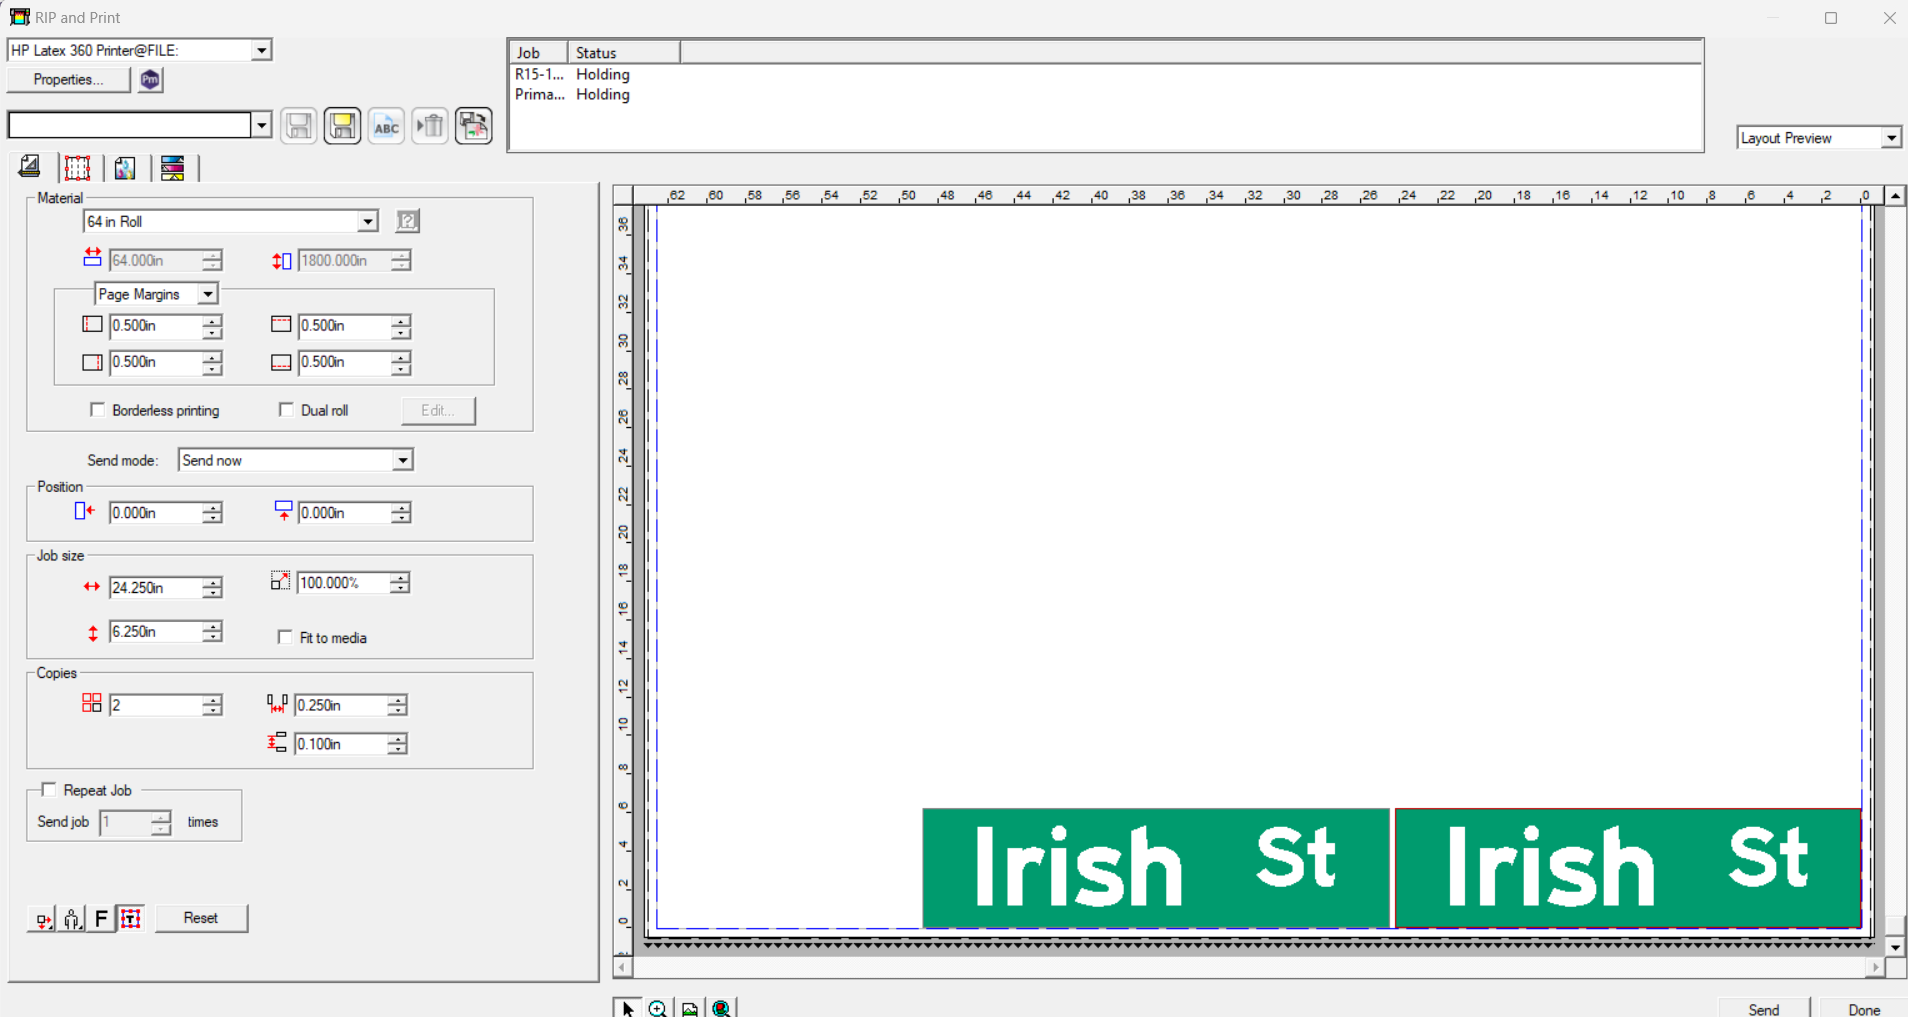Select the arrow pointer tool below the preview
The height and width of the screenshot is (1017, 1908).
pyautogui.click(x=627, y=1008)
